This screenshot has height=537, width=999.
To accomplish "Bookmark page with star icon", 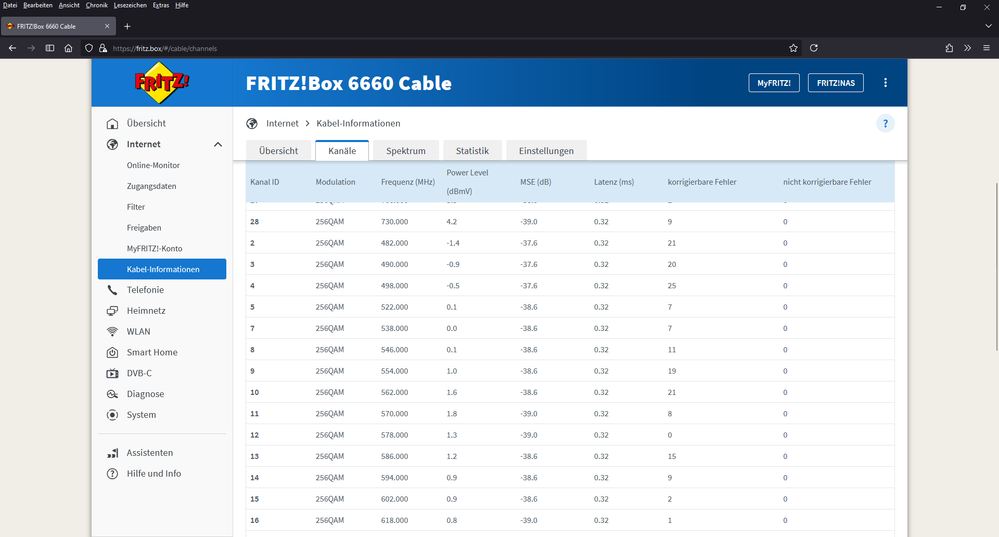I will (793, 48).
